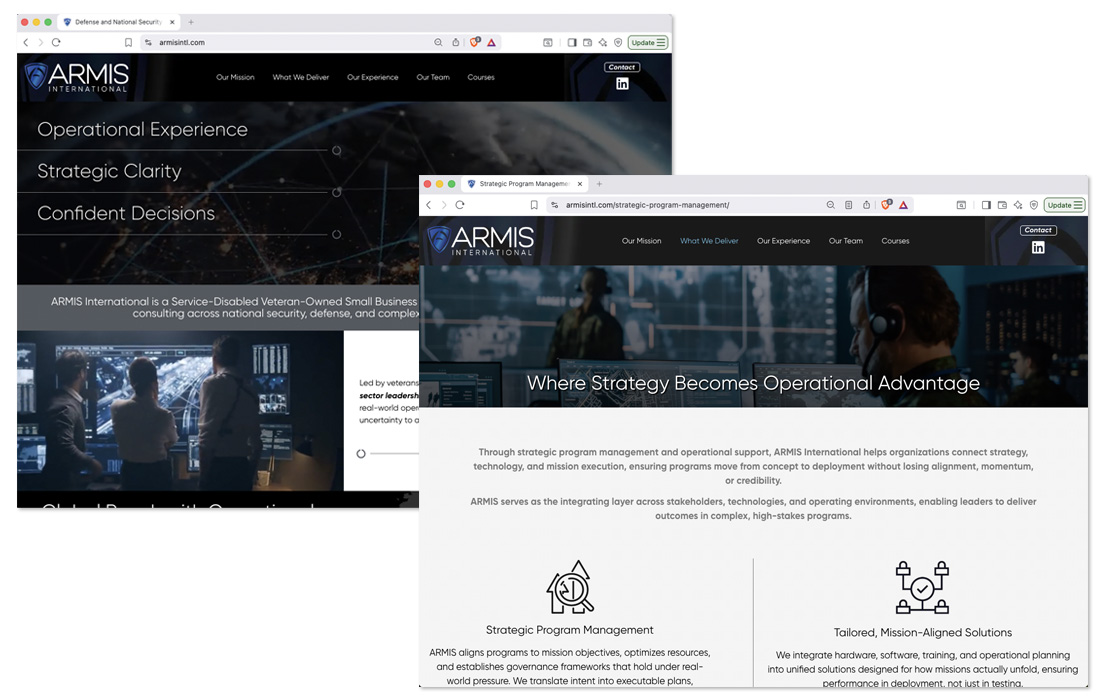The width and height of the screenshot is (1100, 700).
Task: Click Brave Rewards triangle in front window
Action: (x=904, y=205)
